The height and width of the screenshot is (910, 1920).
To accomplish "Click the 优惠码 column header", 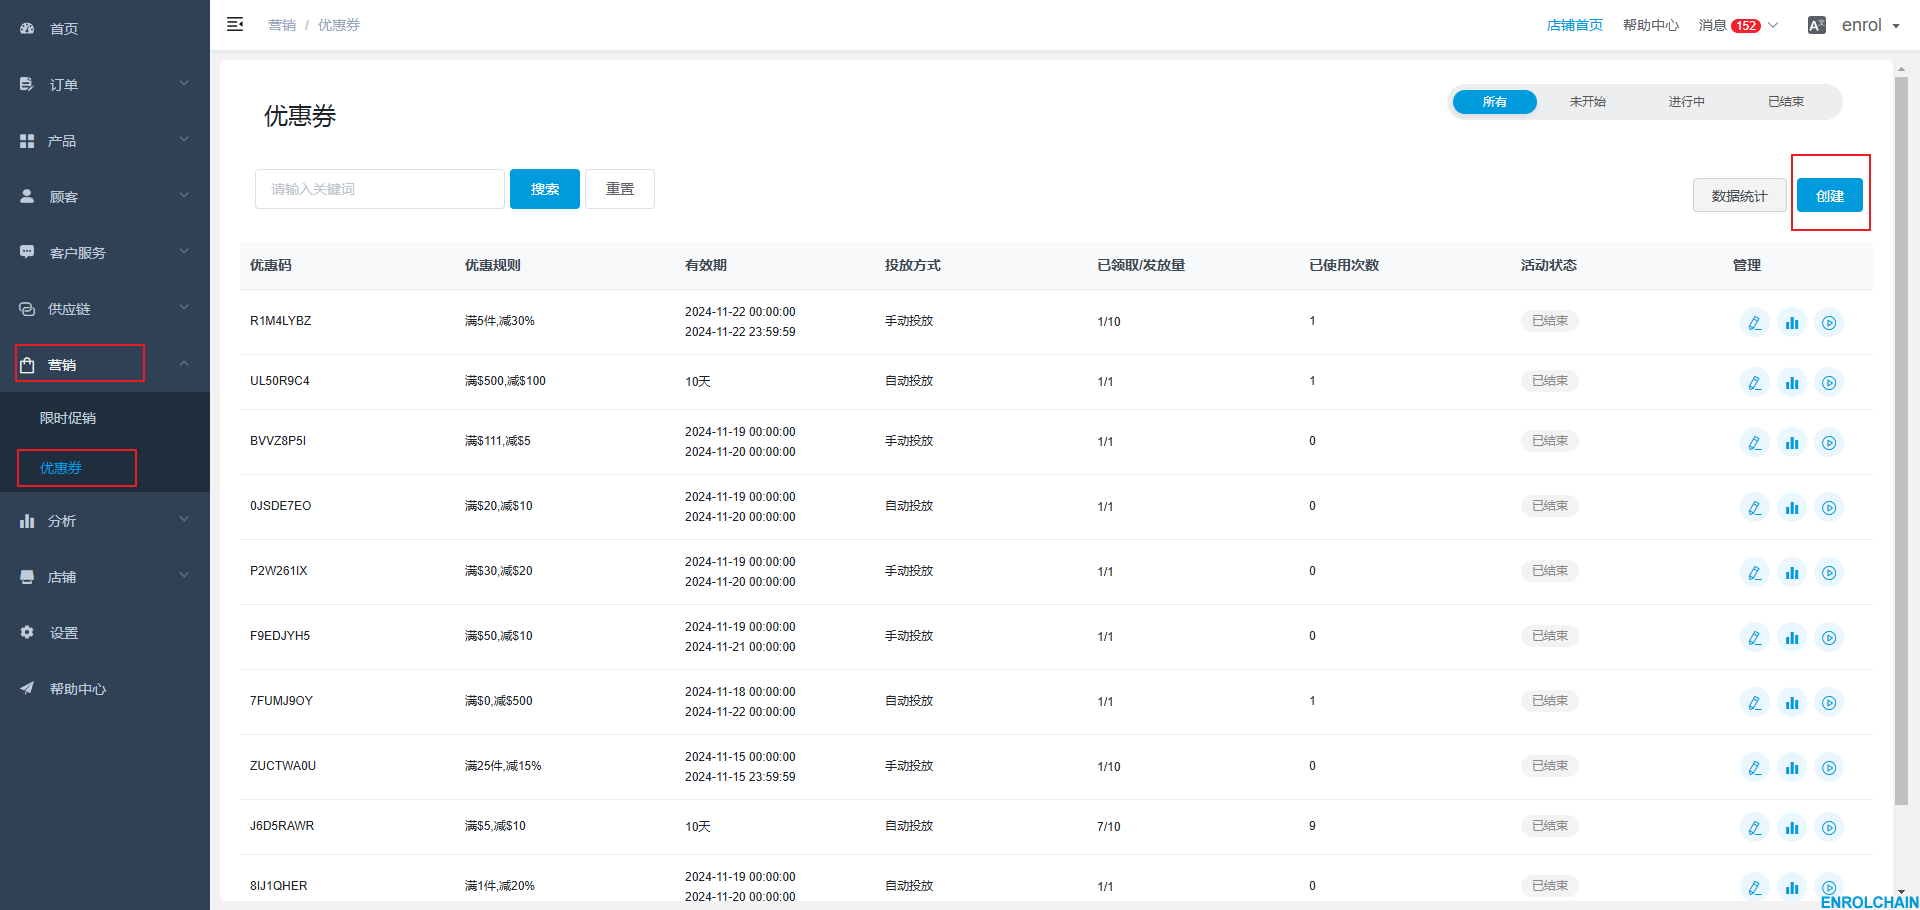I will point(271,265).
